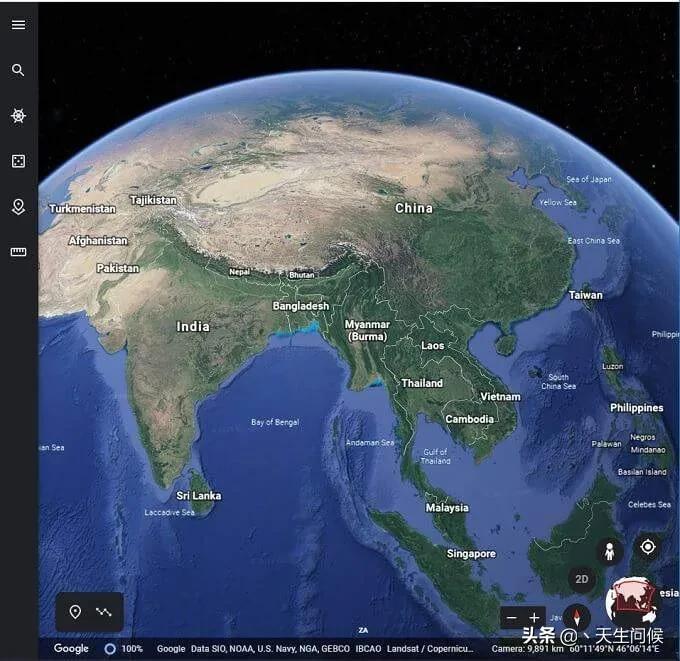
Task: Click the Google logo in status bar
Action: click(71, 648)
